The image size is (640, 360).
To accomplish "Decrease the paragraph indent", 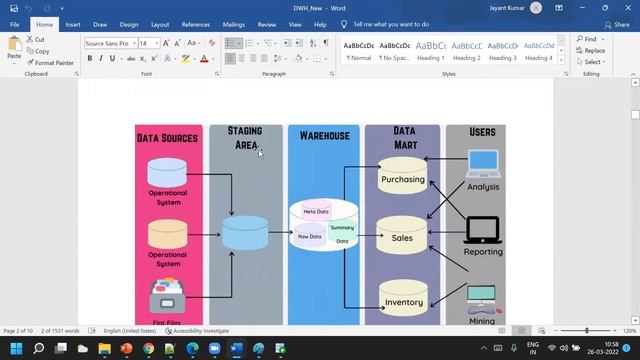I will pyautogui.click(x=287, y=43).
